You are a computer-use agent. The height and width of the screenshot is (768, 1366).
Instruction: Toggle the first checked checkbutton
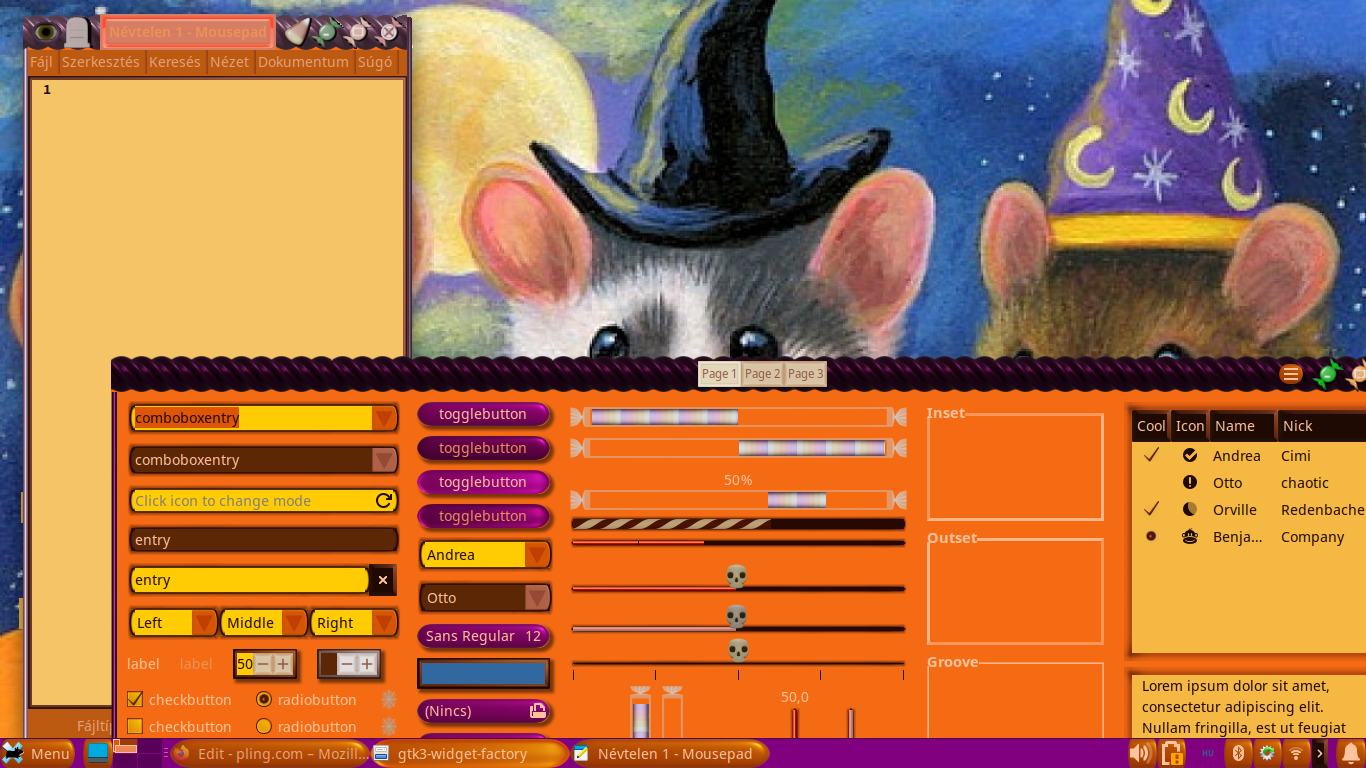tap(135, 699)
